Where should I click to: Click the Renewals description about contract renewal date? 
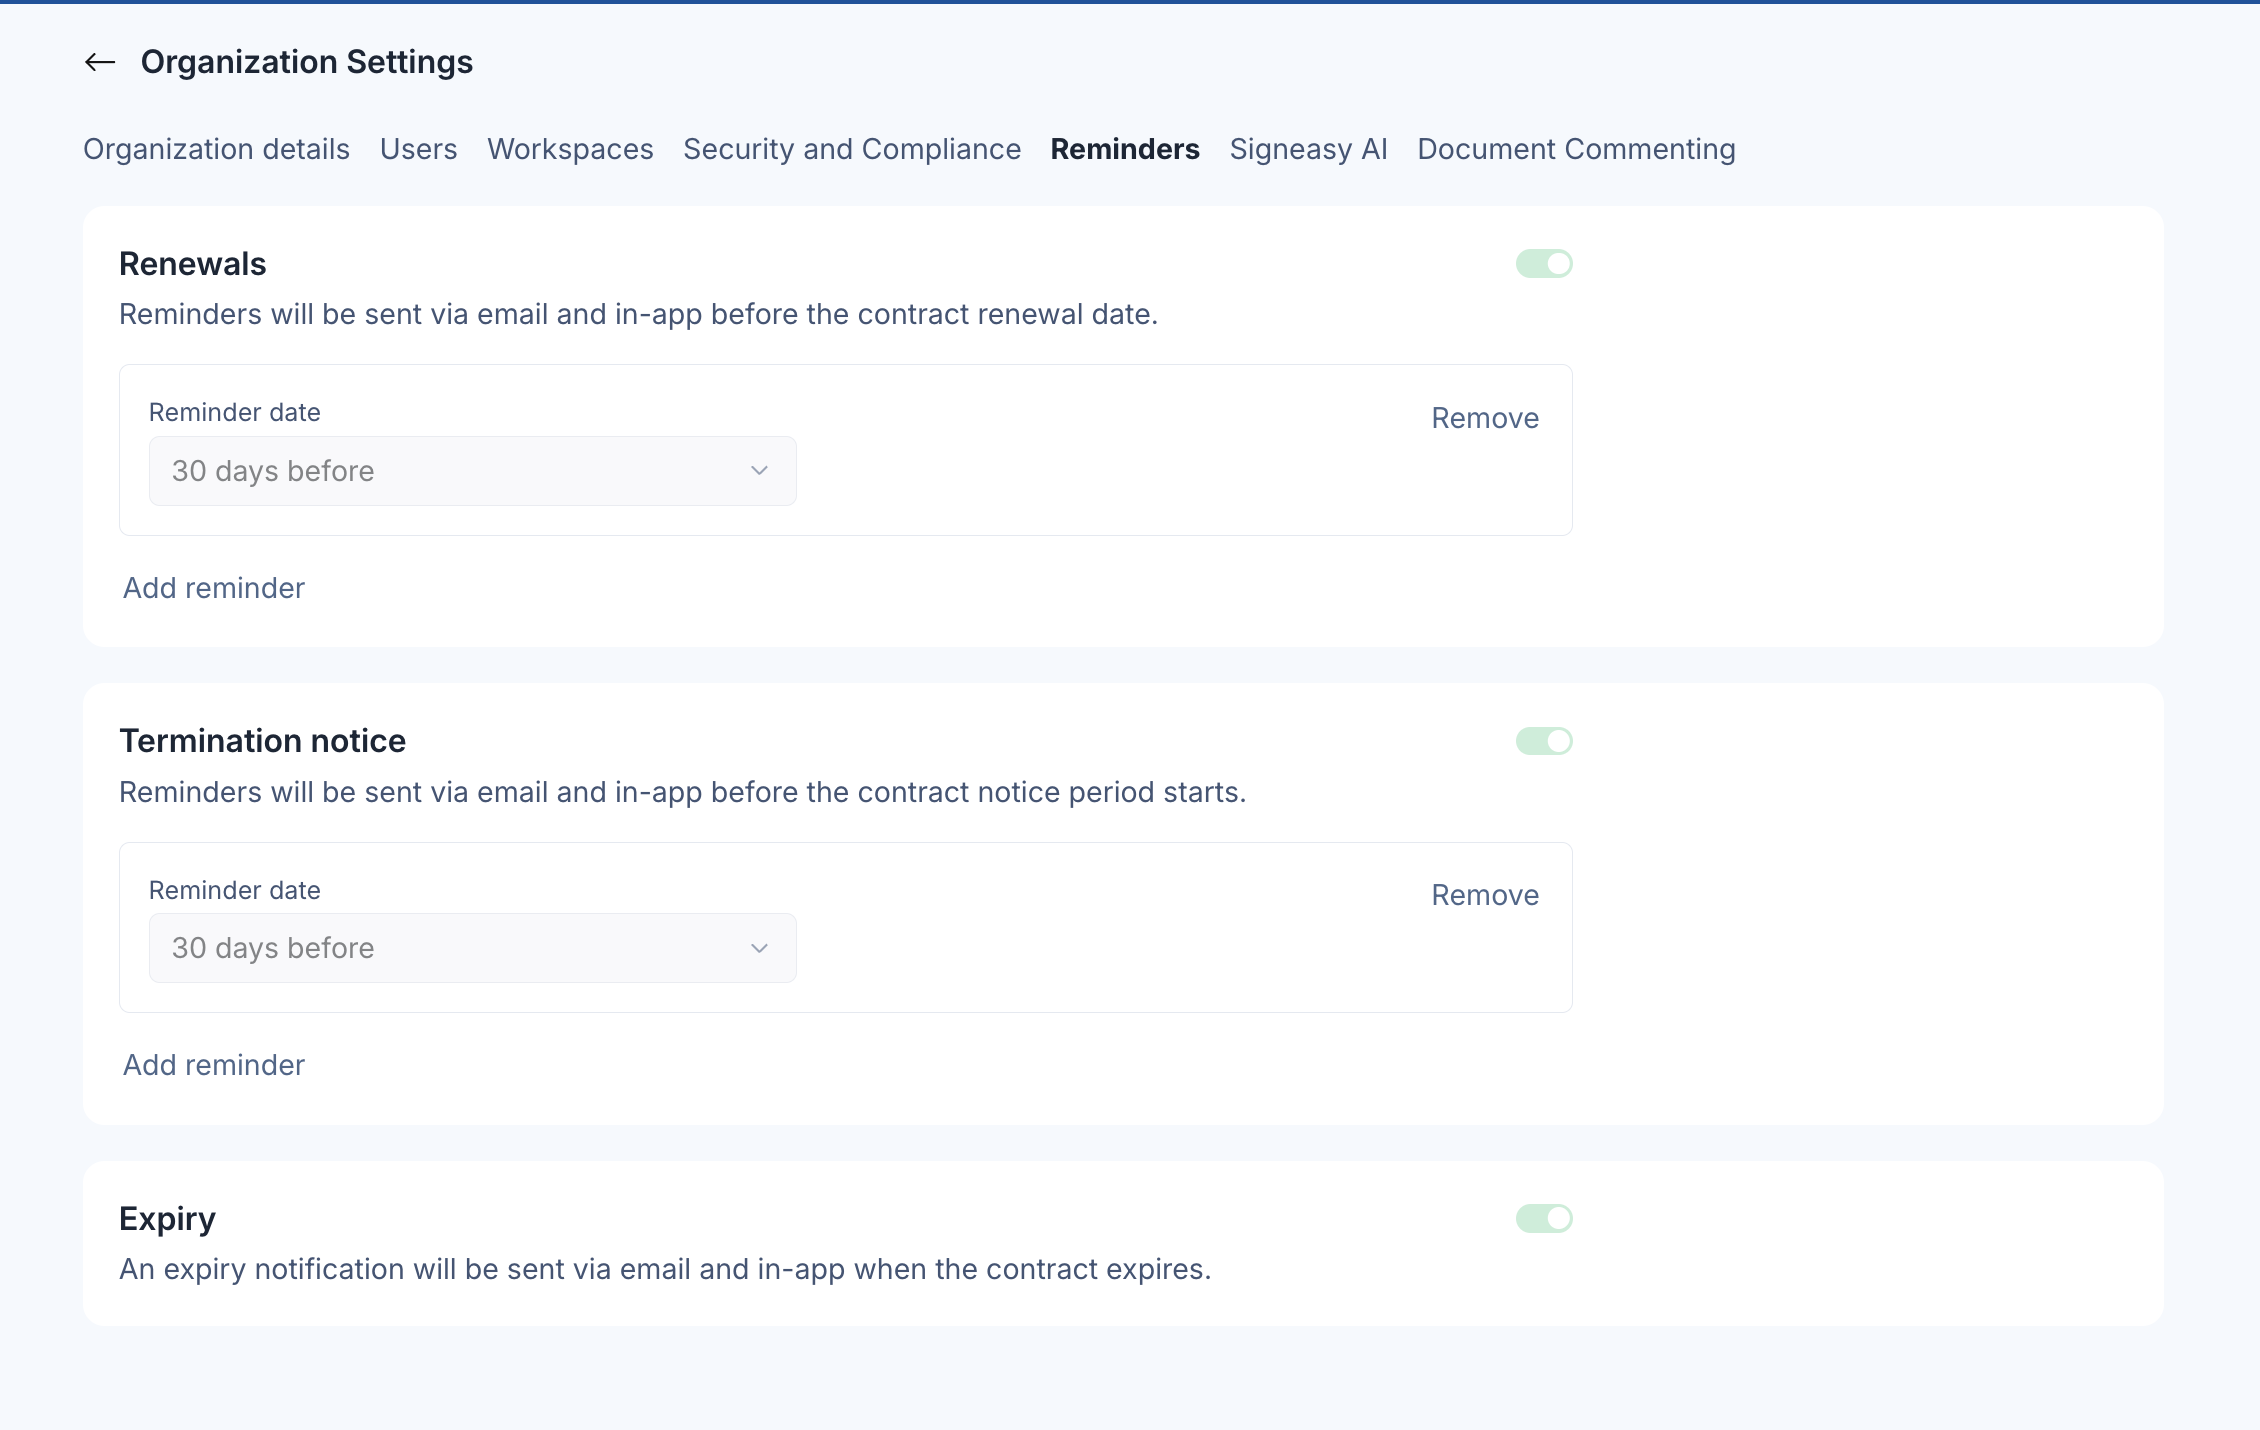pyautogui.click(x=638, y=314)
